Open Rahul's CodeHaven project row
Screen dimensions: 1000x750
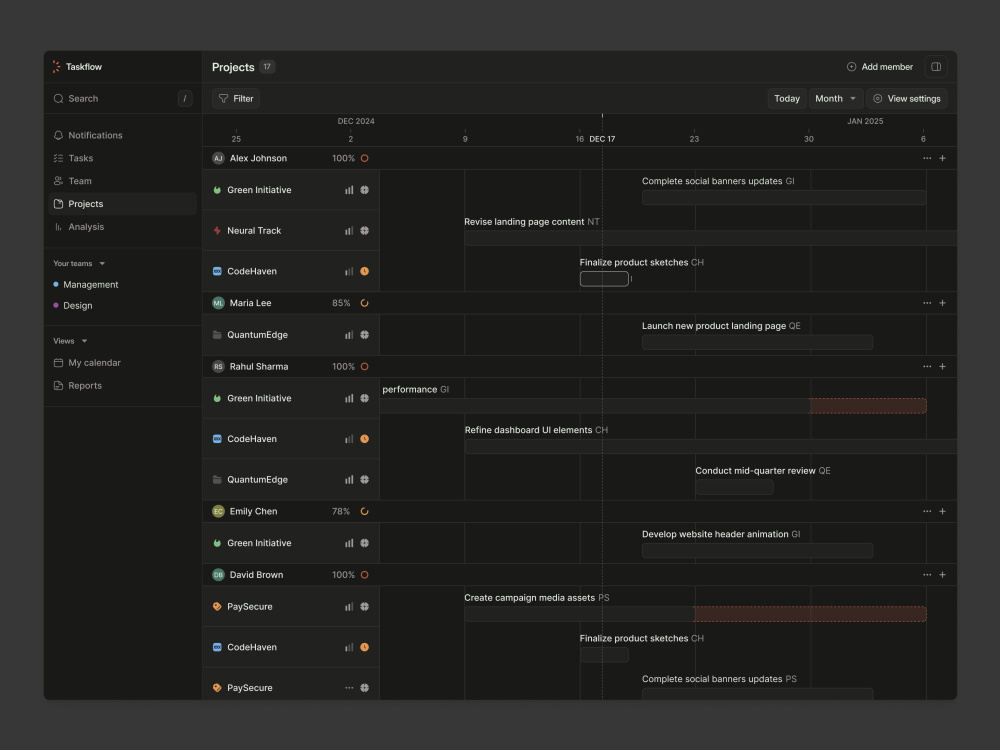pyautogui.click(x=291, y=439)
